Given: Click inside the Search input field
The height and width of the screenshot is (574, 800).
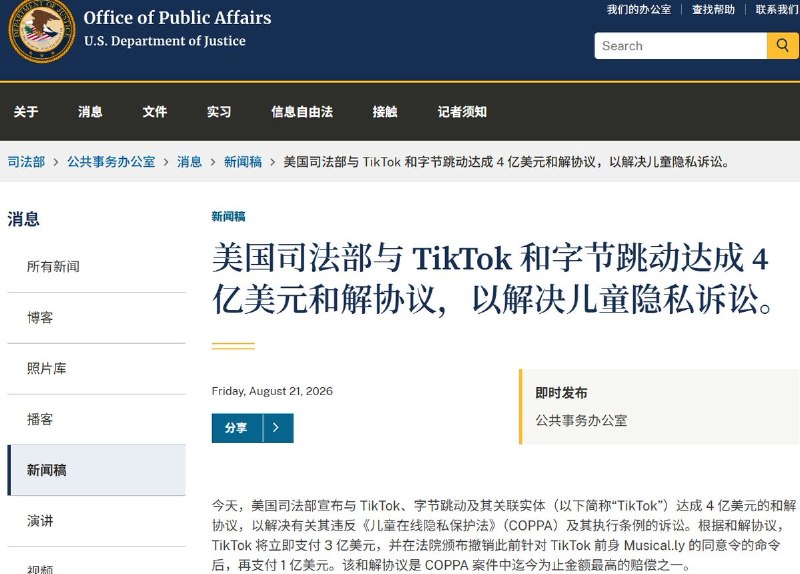Looking at the screenshot, I should coord(681,45).
